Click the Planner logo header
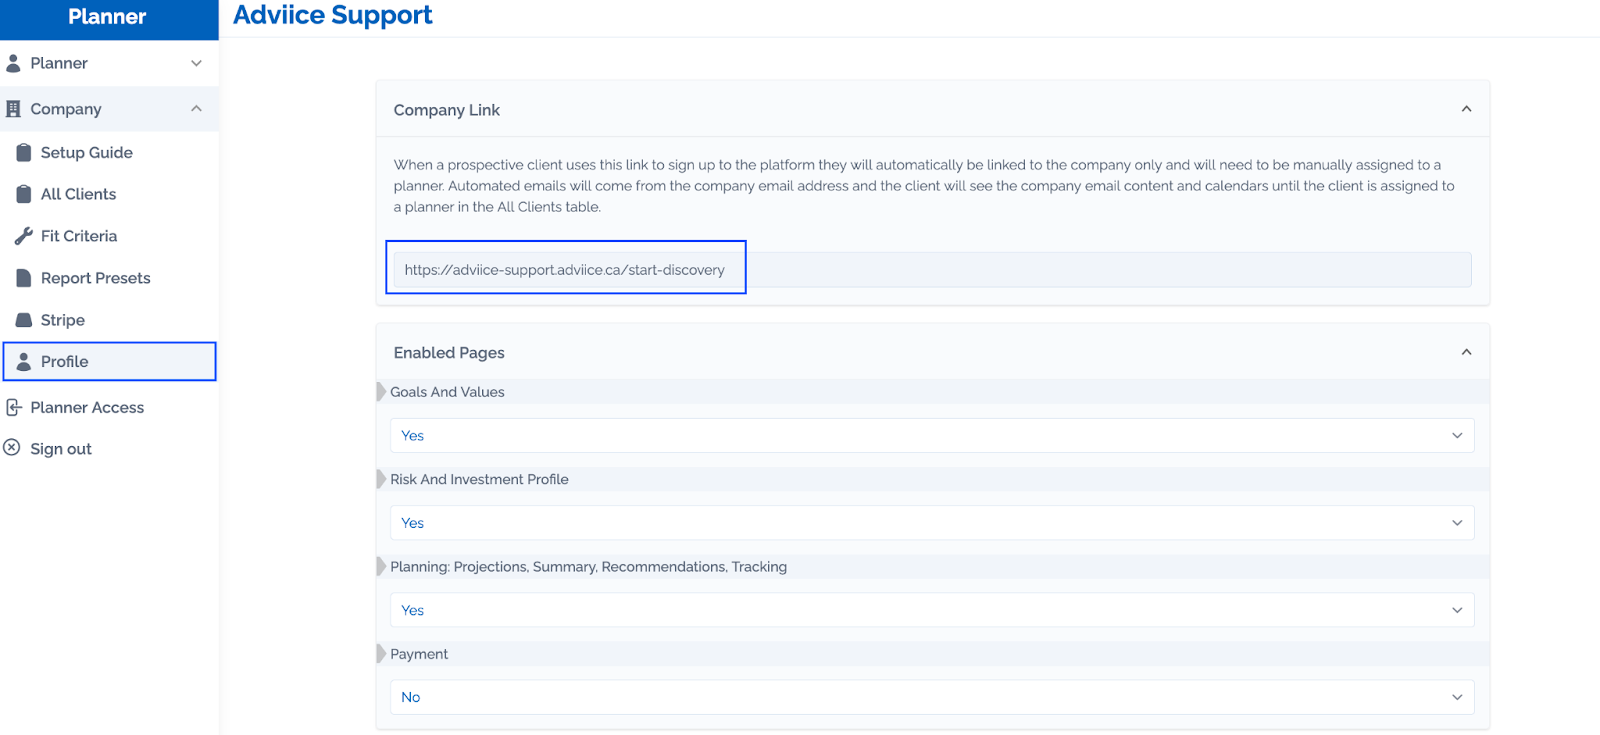Screen dimensions: 1600x735 pyautogui.click(x=108, y=17)
